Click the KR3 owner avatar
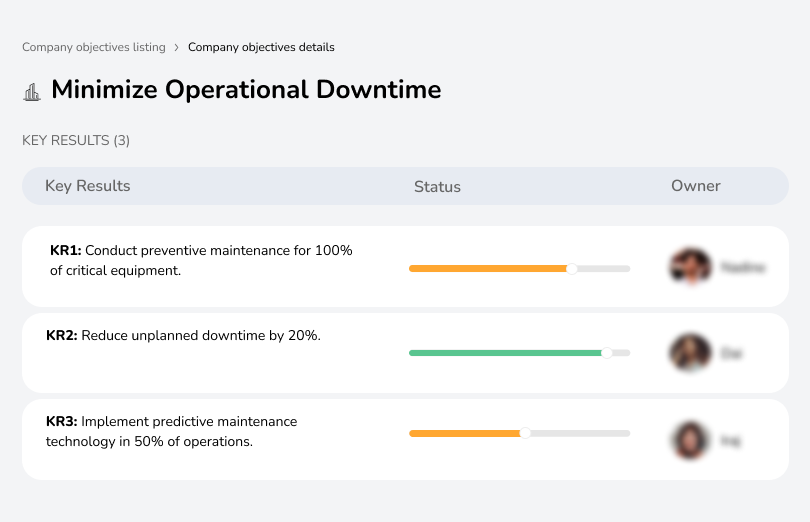 (690, 440)
